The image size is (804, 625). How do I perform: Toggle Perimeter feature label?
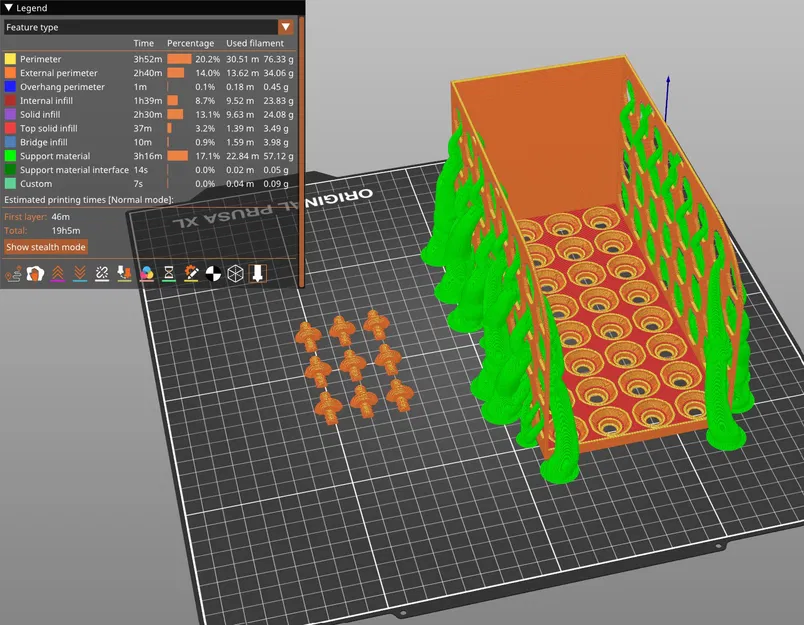pos(41,59)
